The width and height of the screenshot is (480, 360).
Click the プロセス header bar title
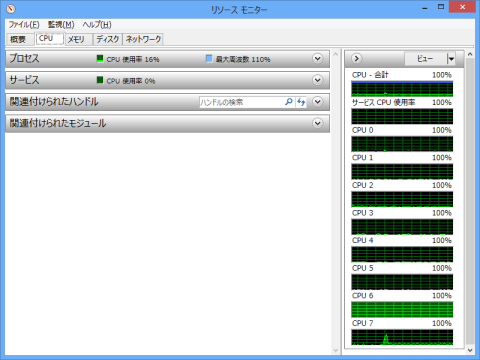click(24, 58)
